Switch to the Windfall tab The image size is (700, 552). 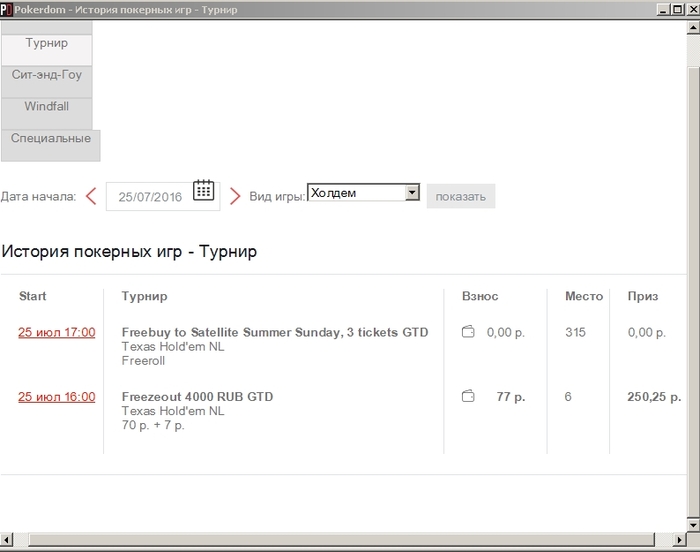point(46,114)
